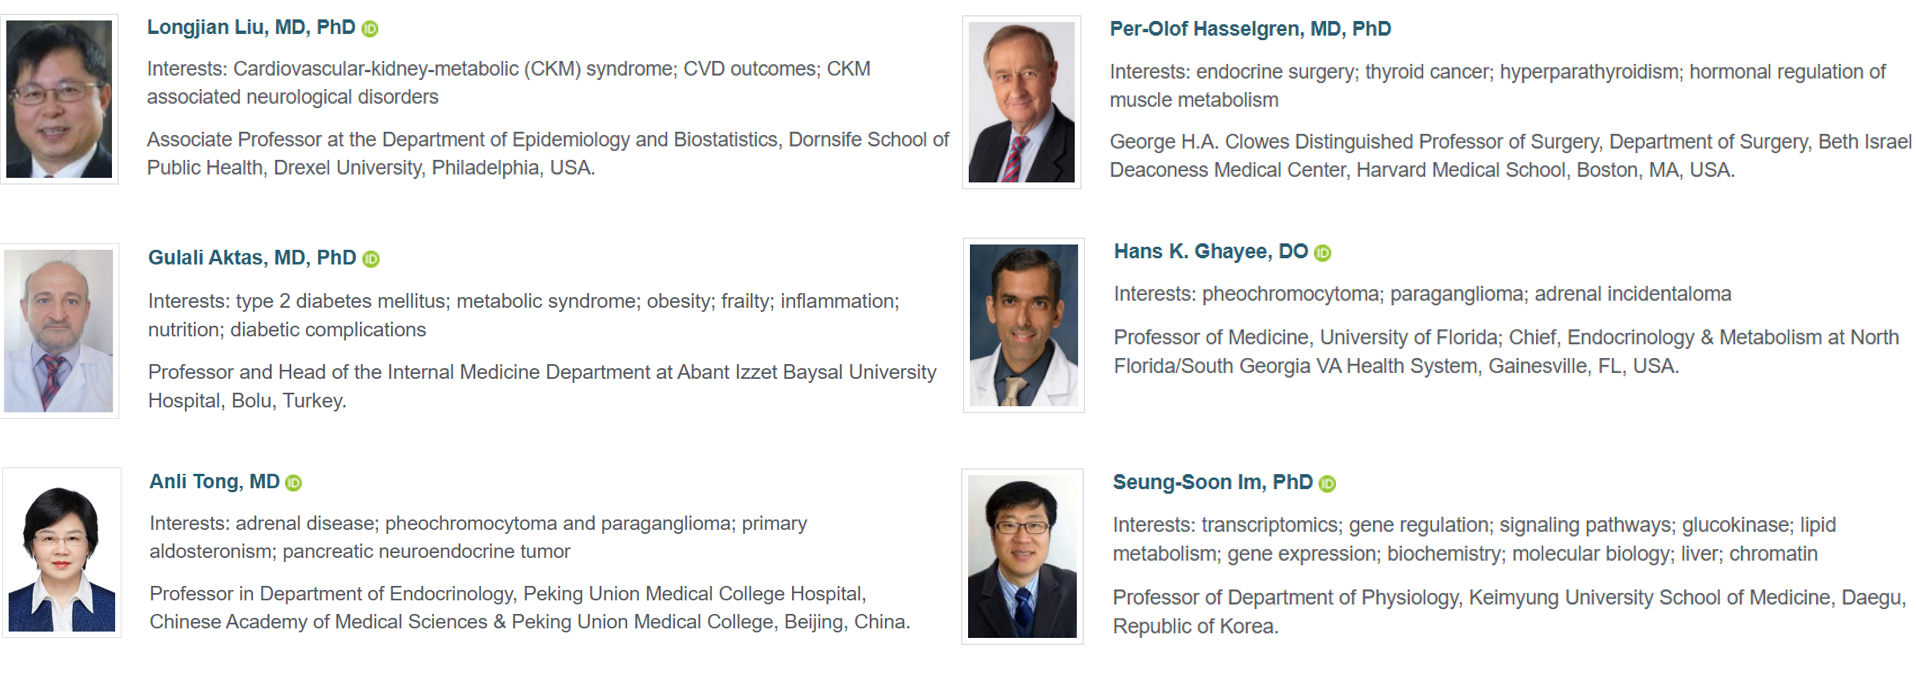Click Hans K. Ghayee's portrait
The width and height of the screenshot is (1916, 675).
[1023, 325]
